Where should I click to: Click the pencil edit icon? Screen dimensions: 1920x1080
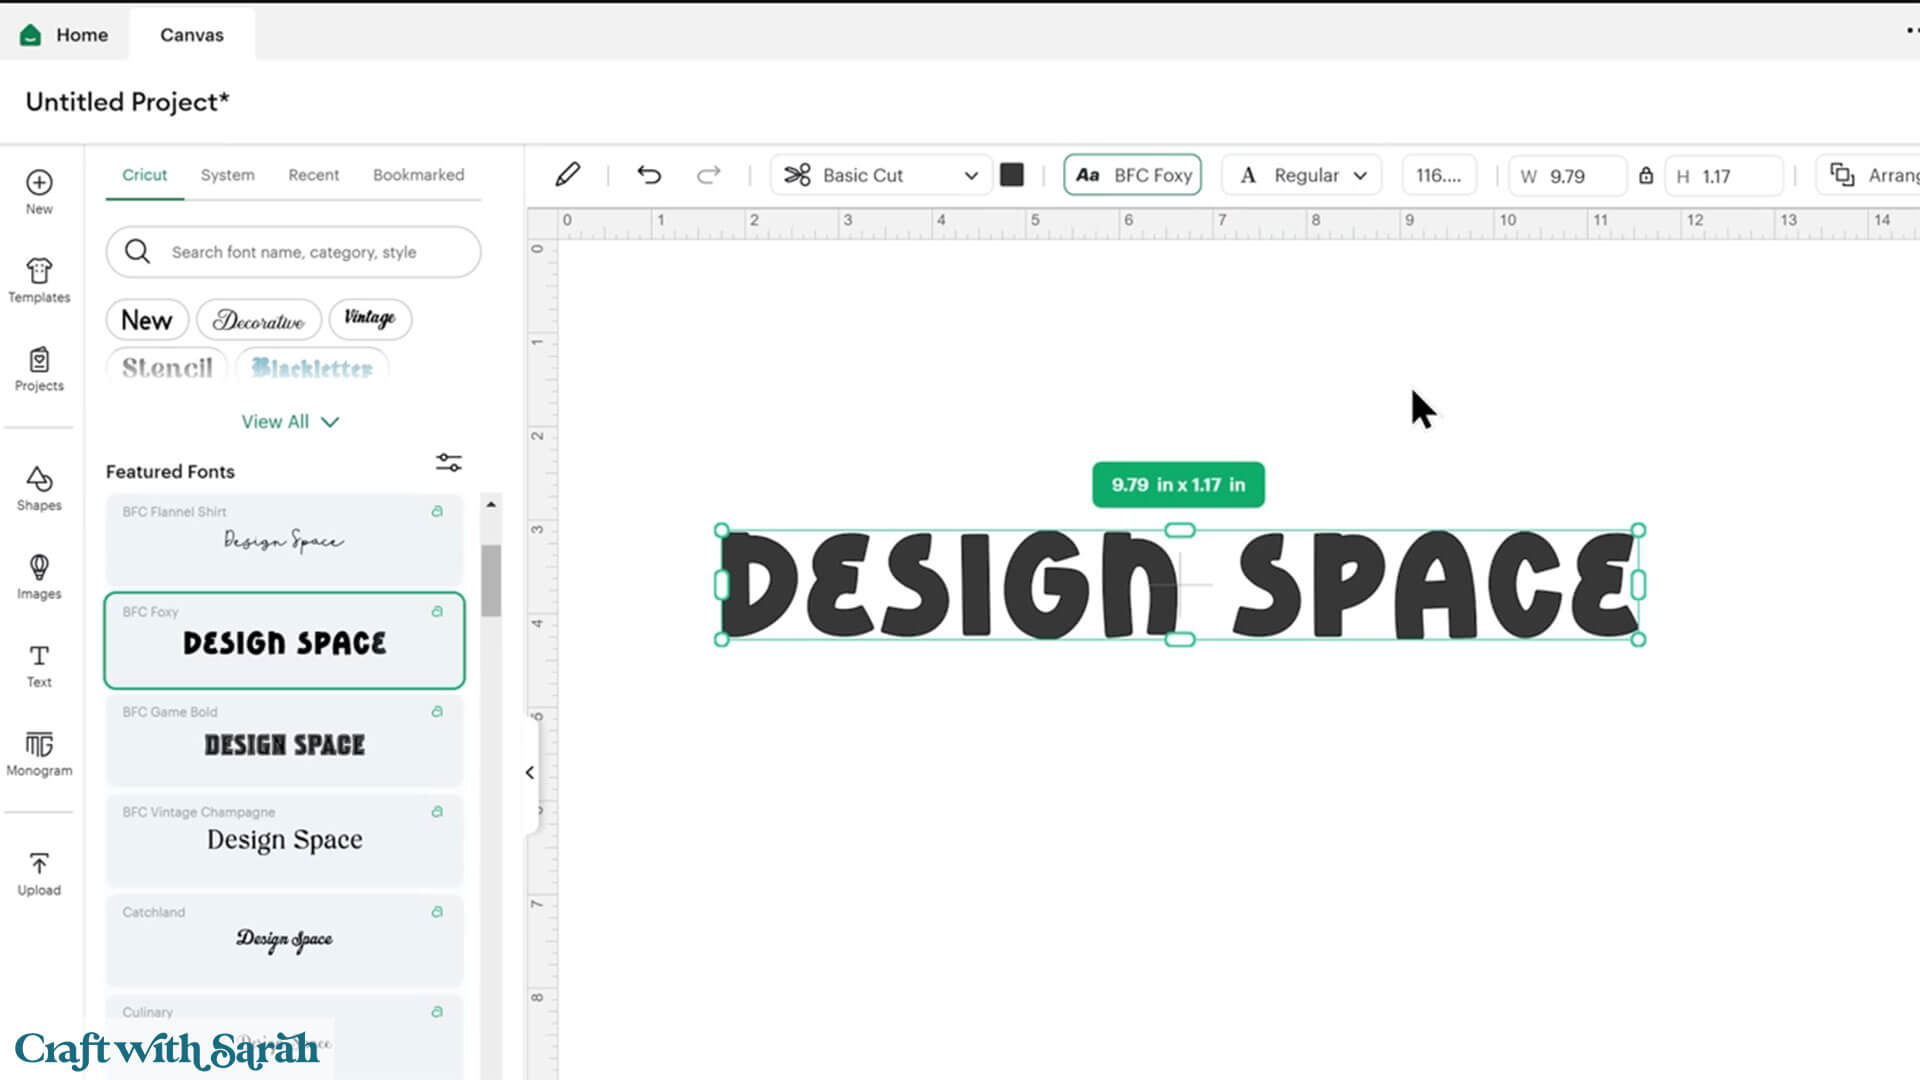[567, 175]
